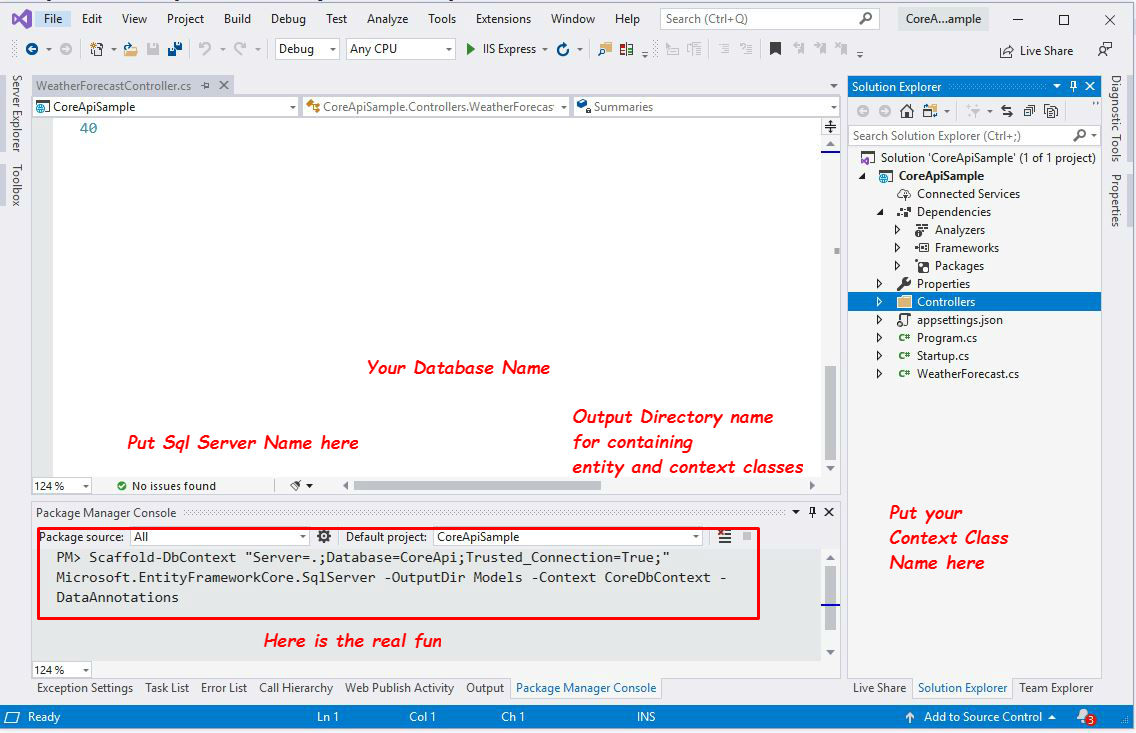The height and width of the screenshot is (733, 1136).
Task: Click the Clear Console icon in Package Manager
Action: coord(724,537)
